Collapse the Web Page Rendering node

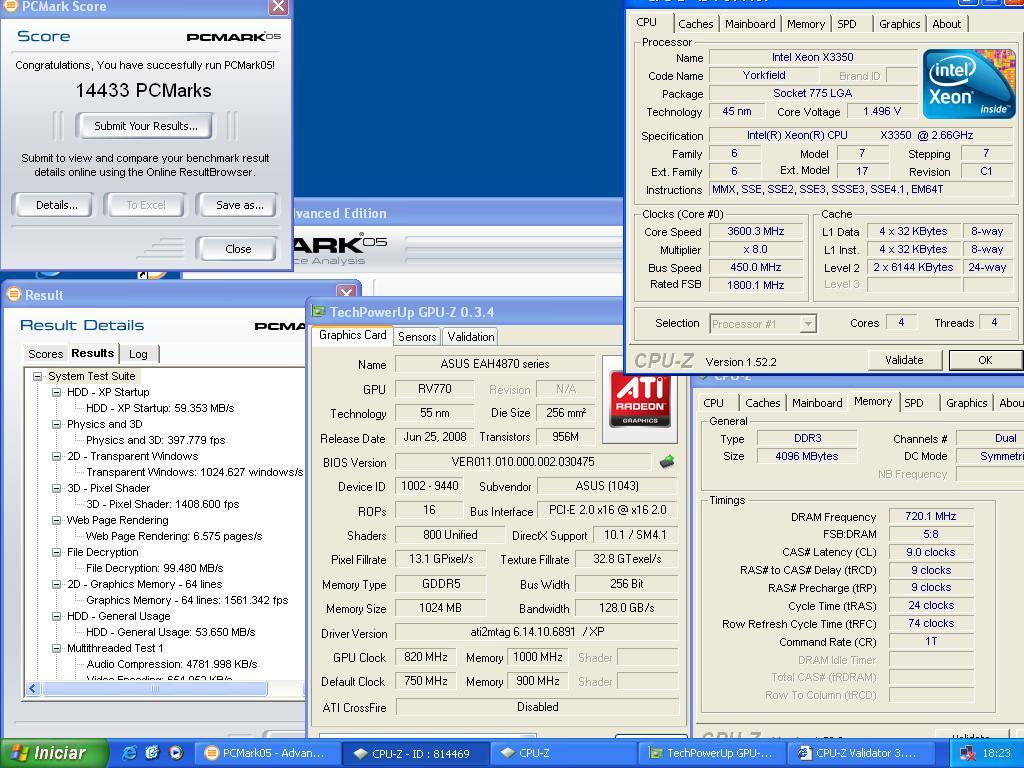tap(56, 520)
